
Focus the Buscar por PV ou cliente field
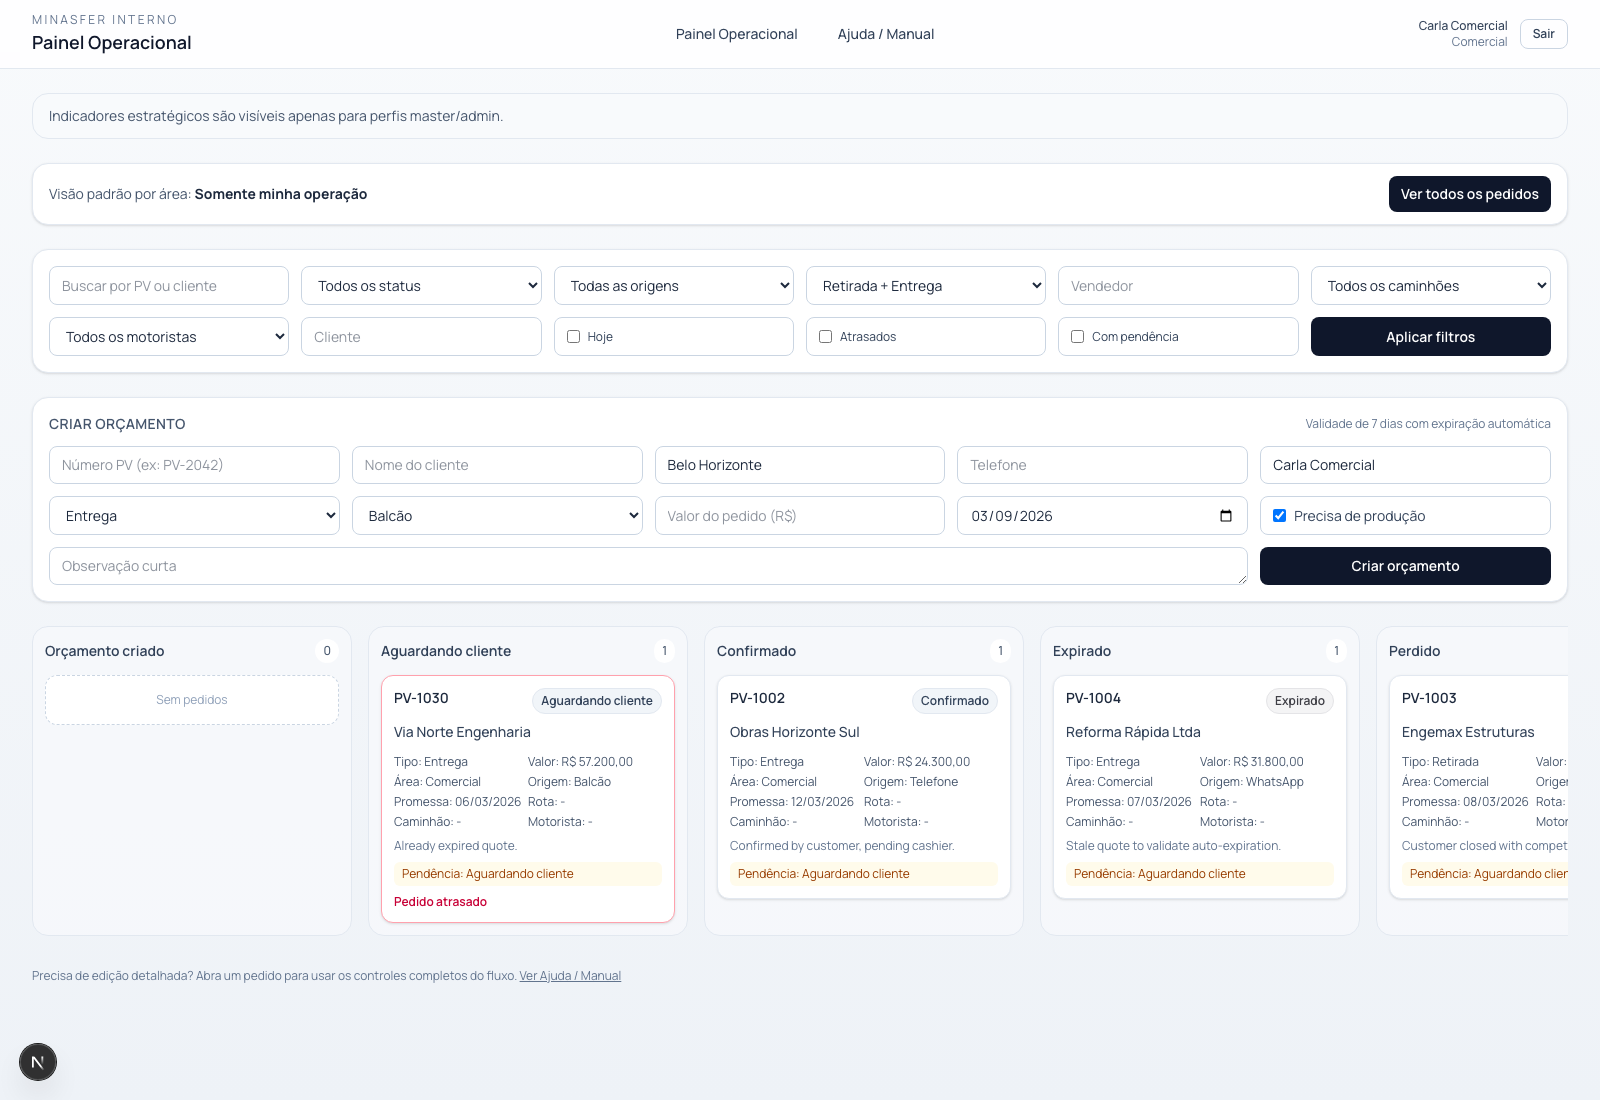[x=169, y=286]
